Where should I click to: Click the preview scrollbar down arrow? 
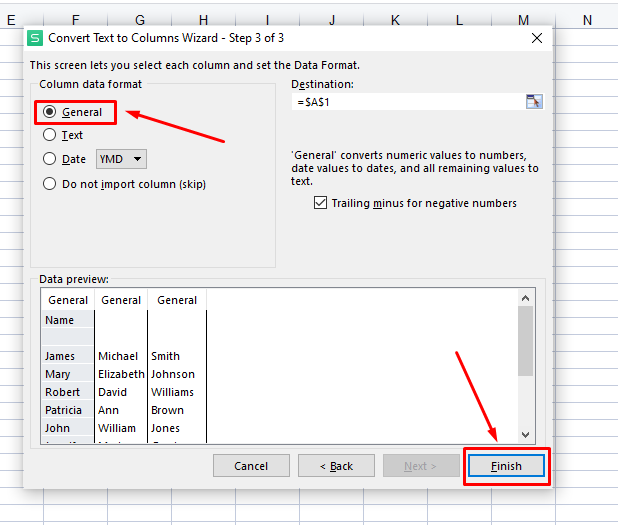pyautogui.click(x=525, y=435)
